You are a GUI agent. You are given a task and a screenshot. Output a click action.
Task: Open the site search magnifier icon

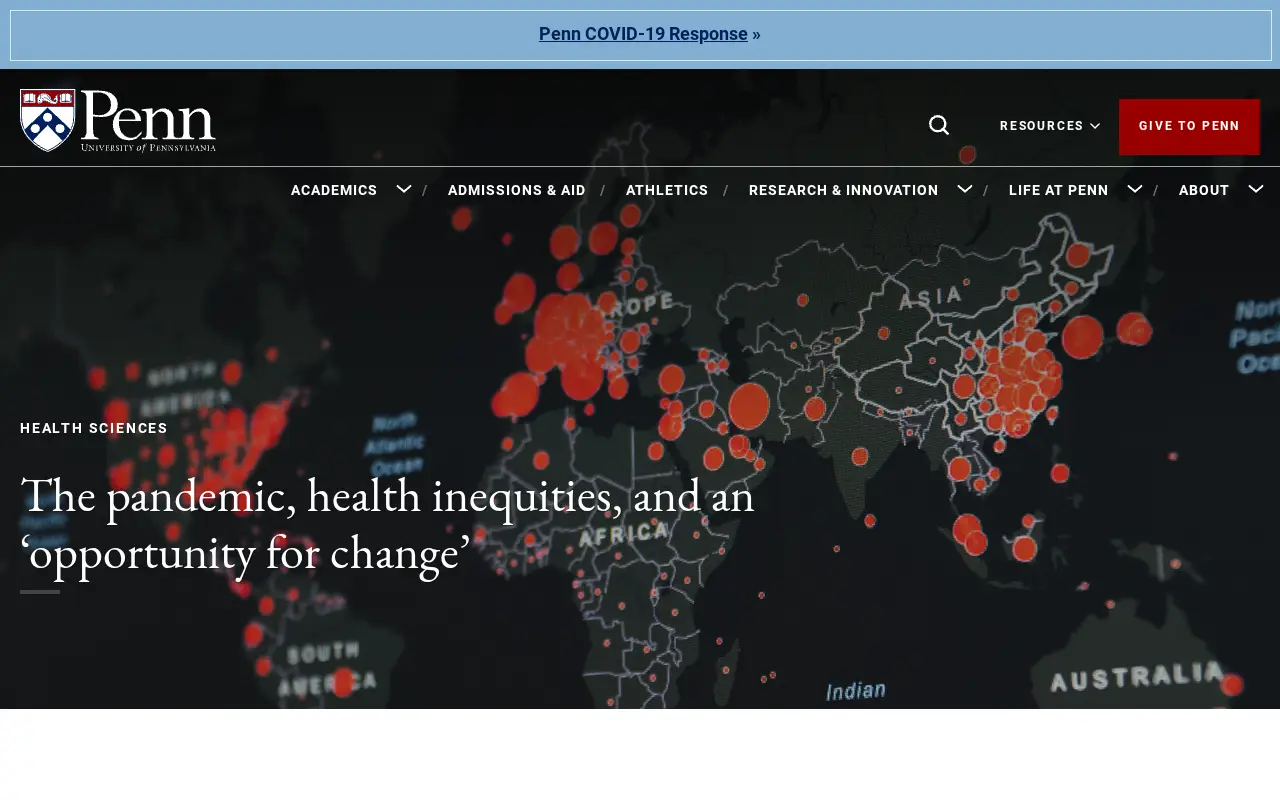(x=939, y=125)
